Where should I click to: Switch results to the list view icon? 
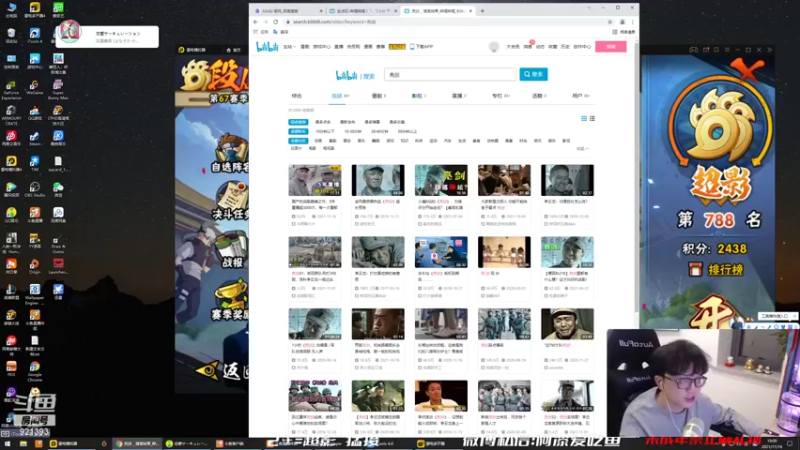click(592, 118)
